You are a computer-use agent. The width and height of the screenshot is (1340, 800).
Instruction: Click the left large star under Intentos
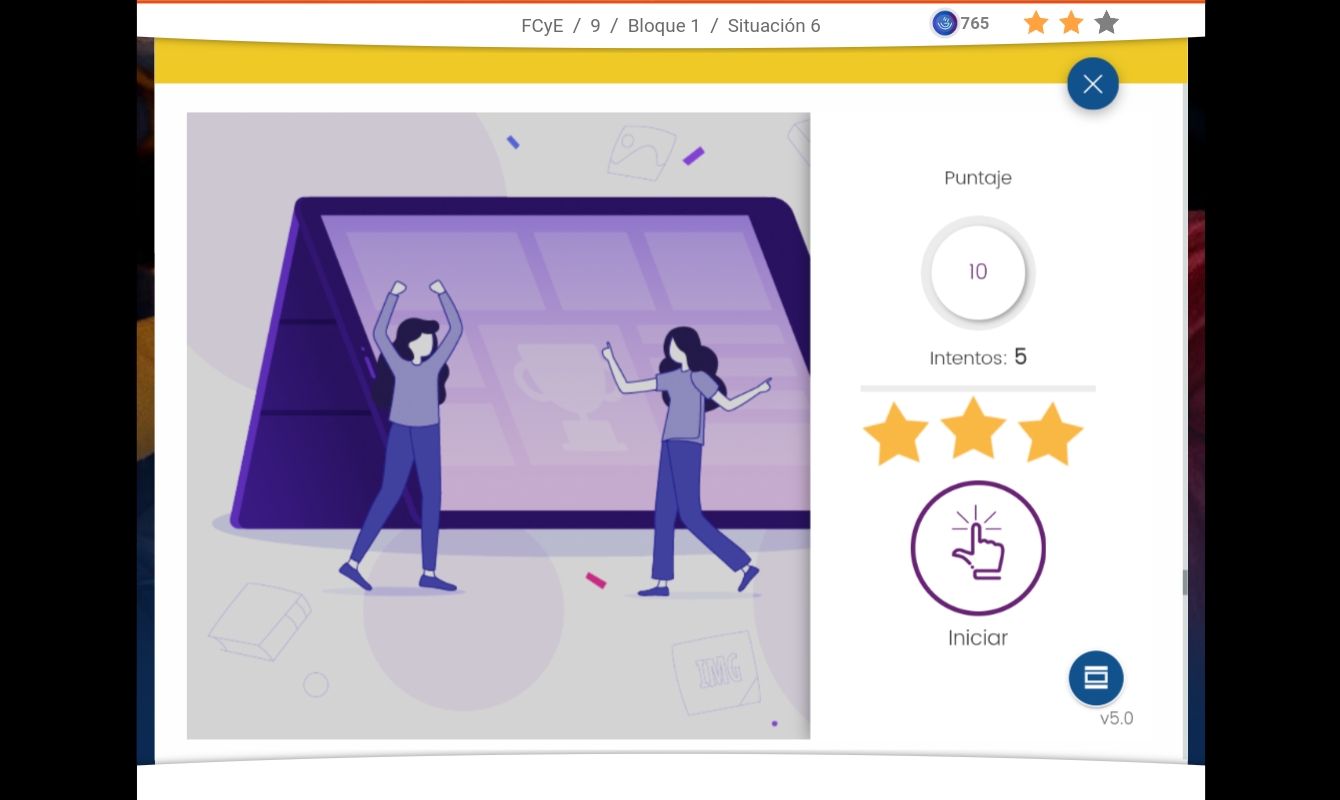click(896, 434)
